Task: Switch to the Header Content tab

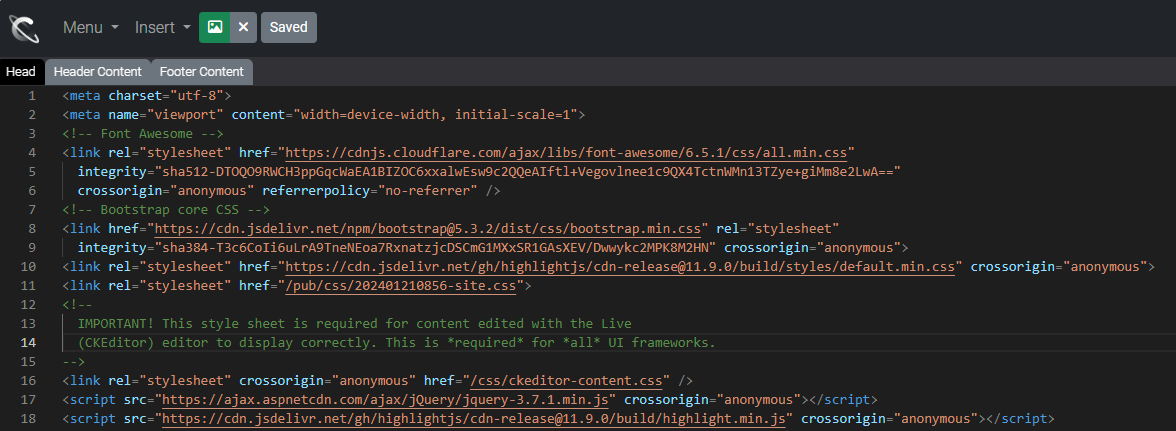Action: coord(98,72)
